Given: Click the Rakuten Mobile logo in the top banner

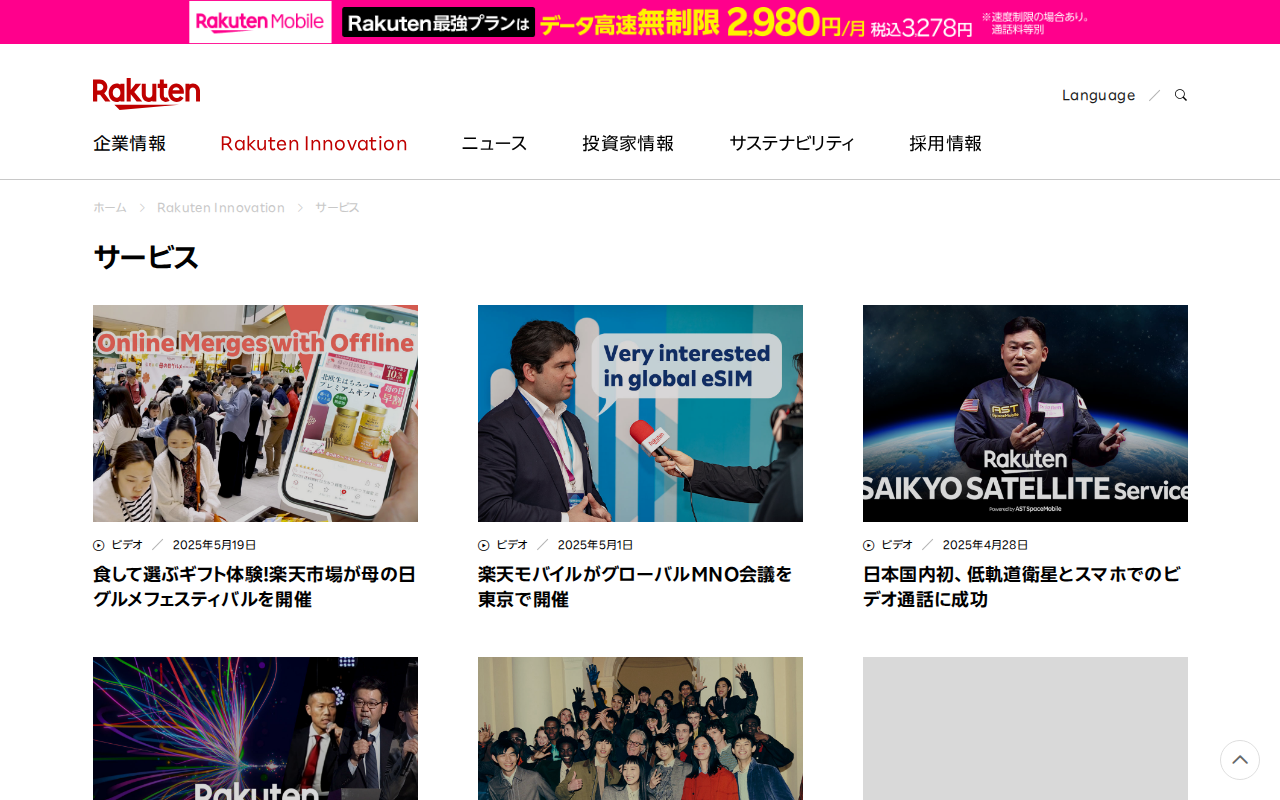Looking at the screenshot, I should pyautogui.click(x=260, y=21).
